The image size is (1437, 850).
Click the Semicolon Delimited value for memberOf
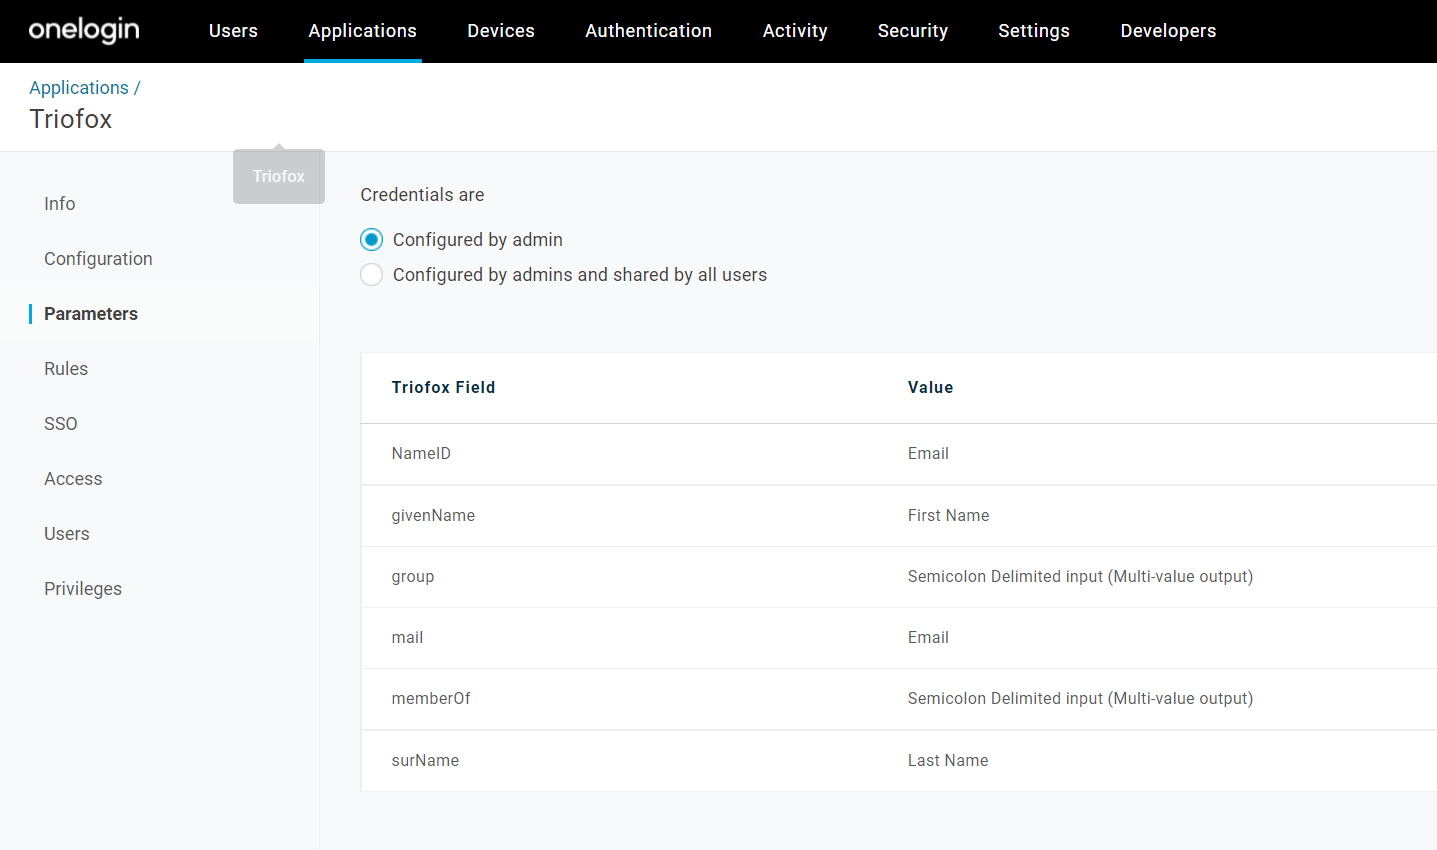pos(1080,699)
